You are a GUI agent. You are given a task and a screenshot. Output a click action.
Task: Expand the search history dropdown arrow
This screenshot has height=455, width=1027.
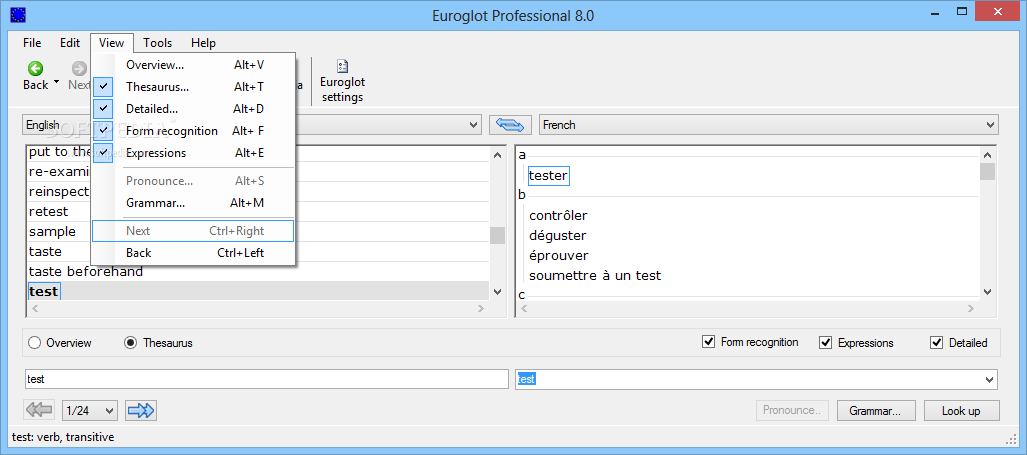pyautogui.click(x=988, y=379)
